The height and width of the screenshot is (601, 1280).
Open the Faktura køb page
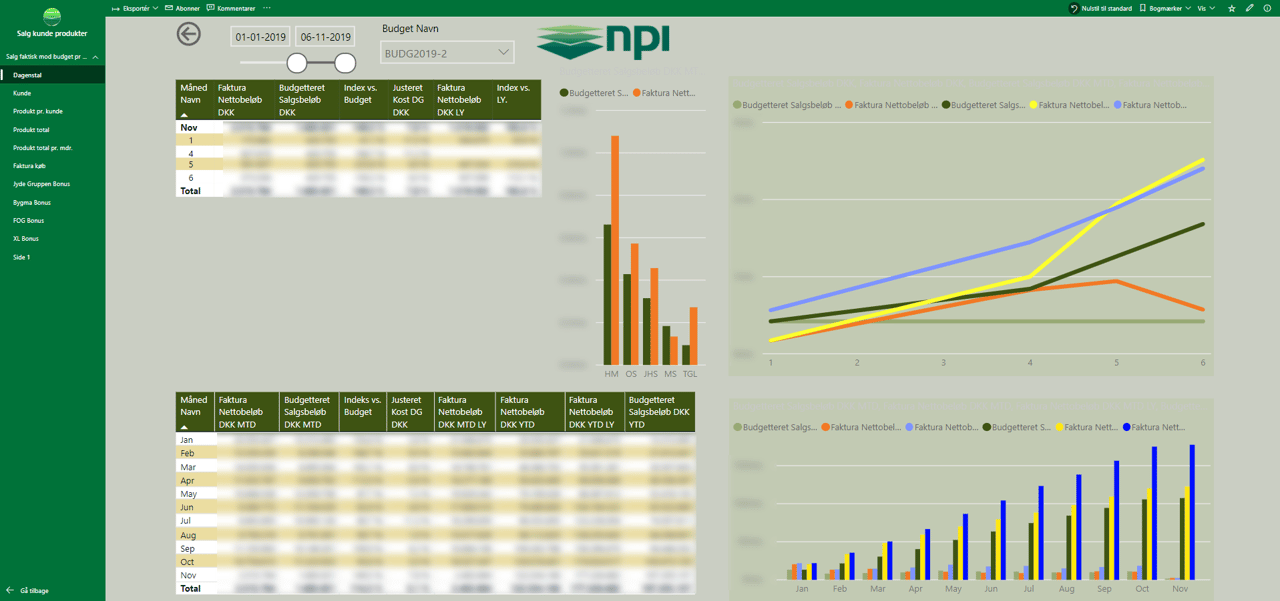click(29, 166)
